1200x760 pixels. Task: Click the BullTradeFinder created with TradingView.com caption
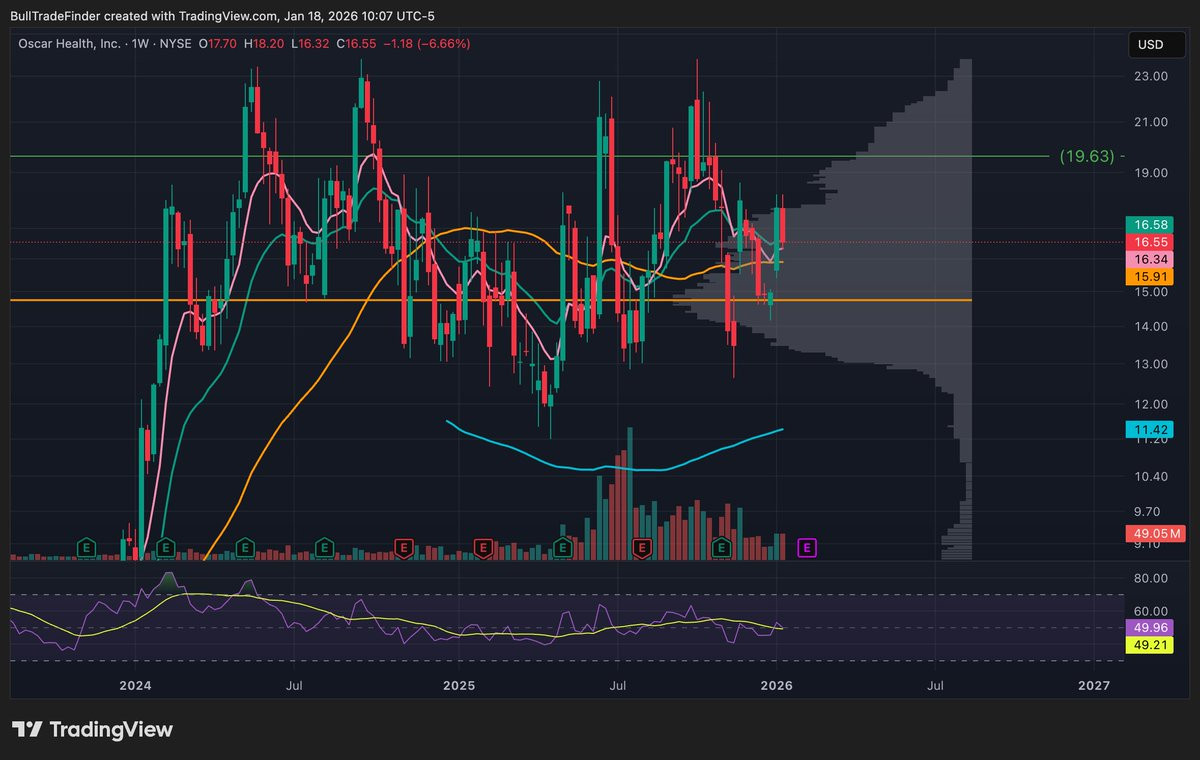pyautogui.click(x=222, y=15)
